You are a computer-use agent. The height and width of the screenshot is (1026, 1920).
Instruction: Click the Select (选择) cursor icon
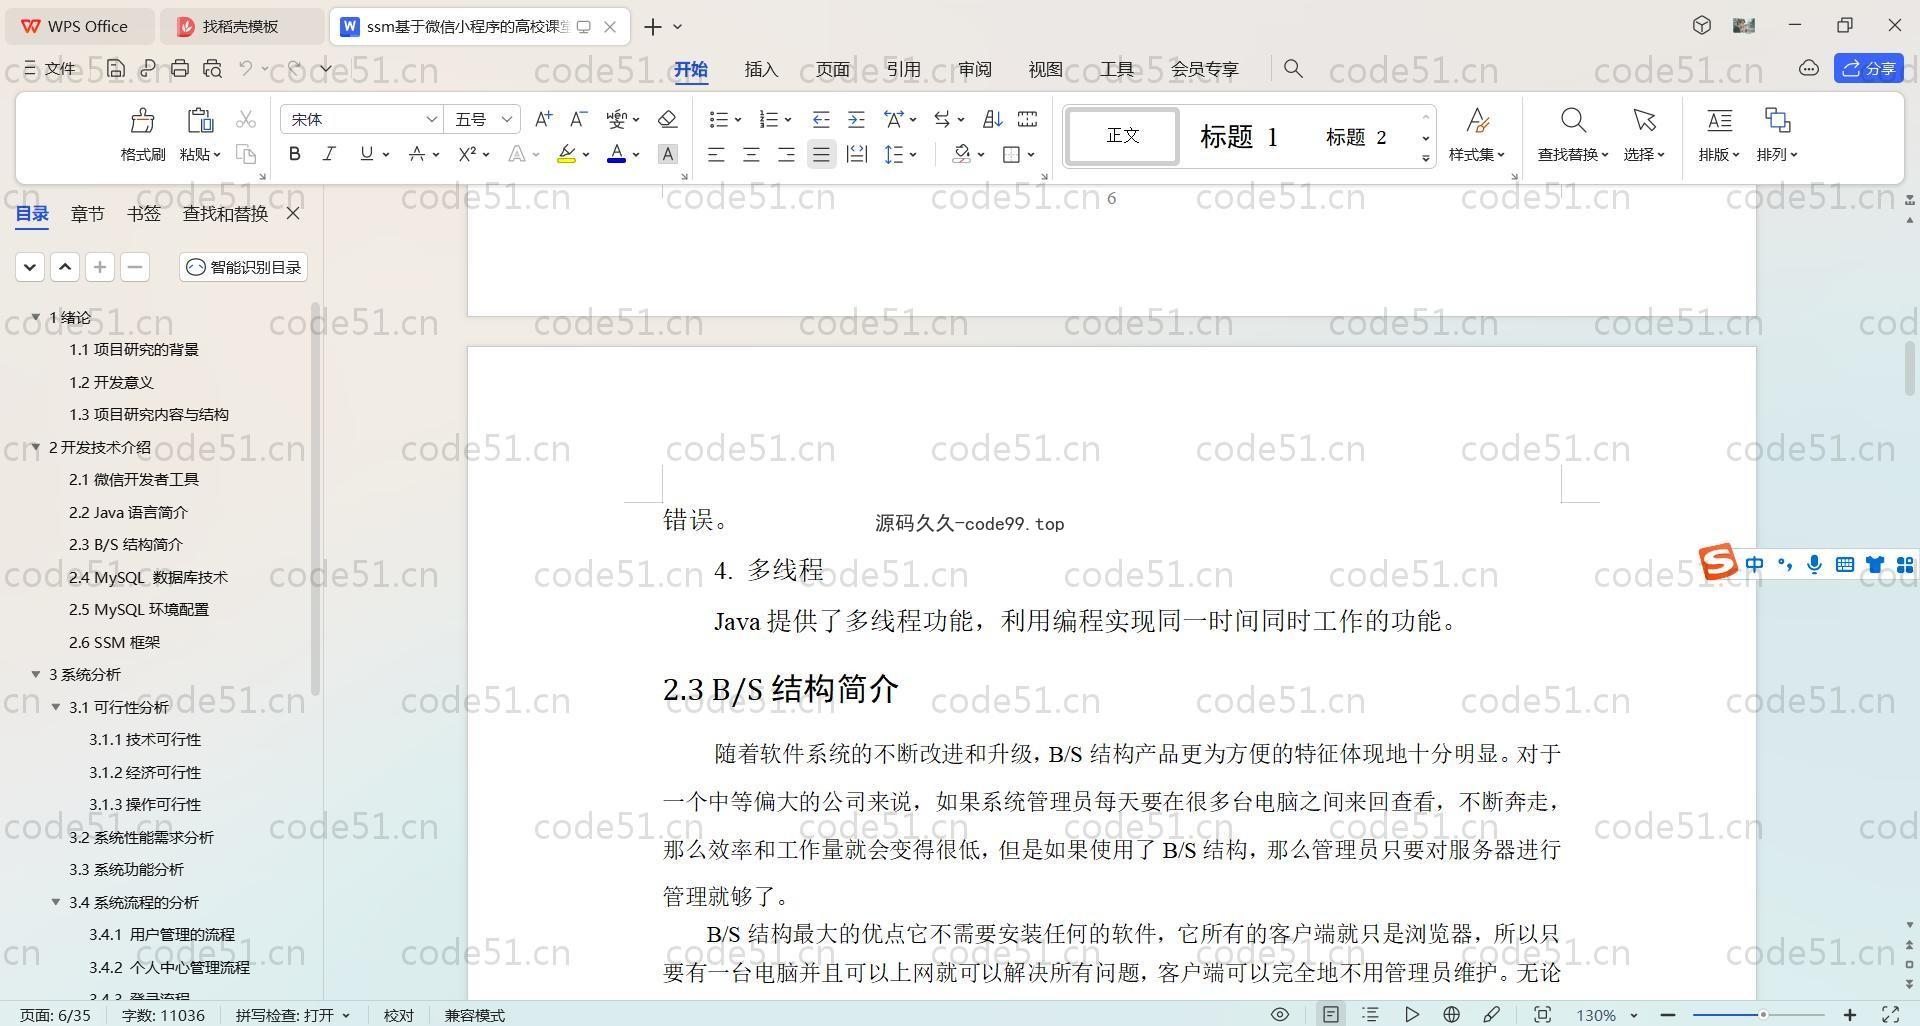[1644, 121]
